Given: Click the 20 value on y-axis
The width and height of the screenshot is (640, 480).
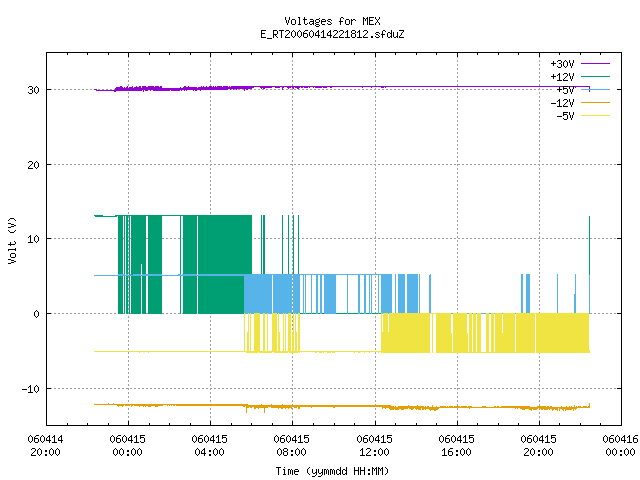Looking at the screenshot, I should coord(33,165).
